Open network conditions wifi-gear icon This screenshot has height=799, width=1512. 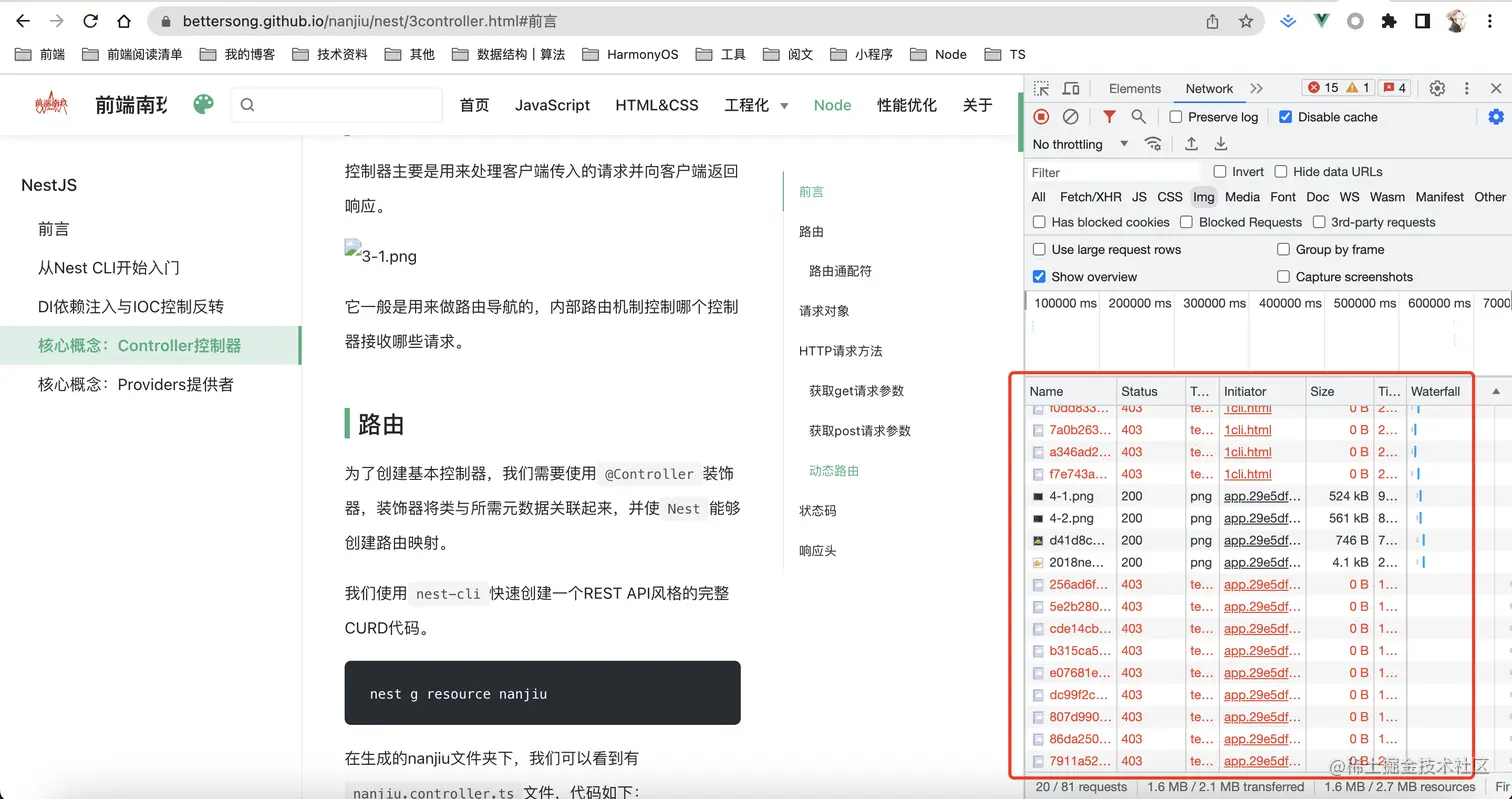(x=1154, y=144)
